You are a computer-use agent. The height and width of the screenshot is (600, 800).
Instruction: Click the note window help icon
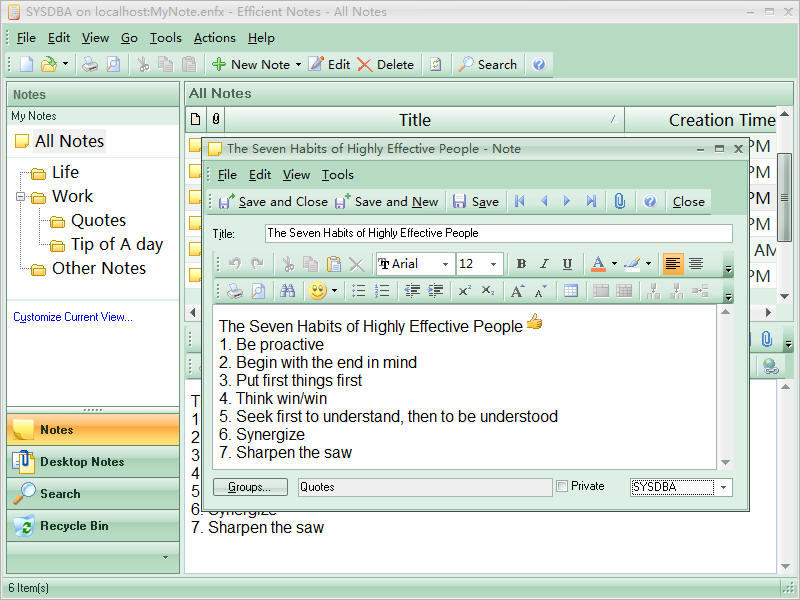(x=649, y=201)
